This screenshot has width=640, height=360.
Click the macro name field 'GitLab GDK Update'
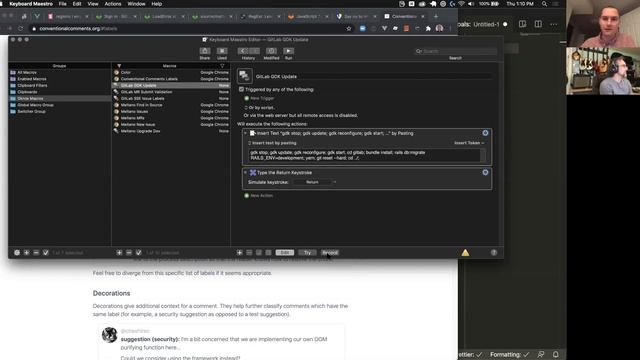pyautogui.click(x=373, y=76)
